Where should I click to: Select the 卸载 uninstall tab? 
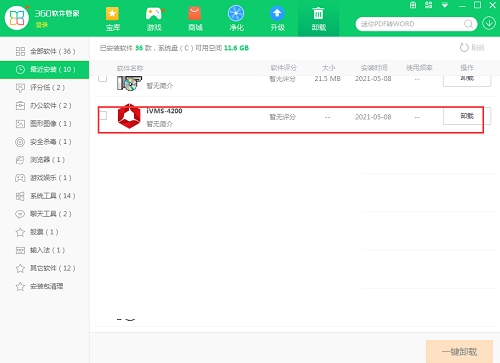(319, 19)
